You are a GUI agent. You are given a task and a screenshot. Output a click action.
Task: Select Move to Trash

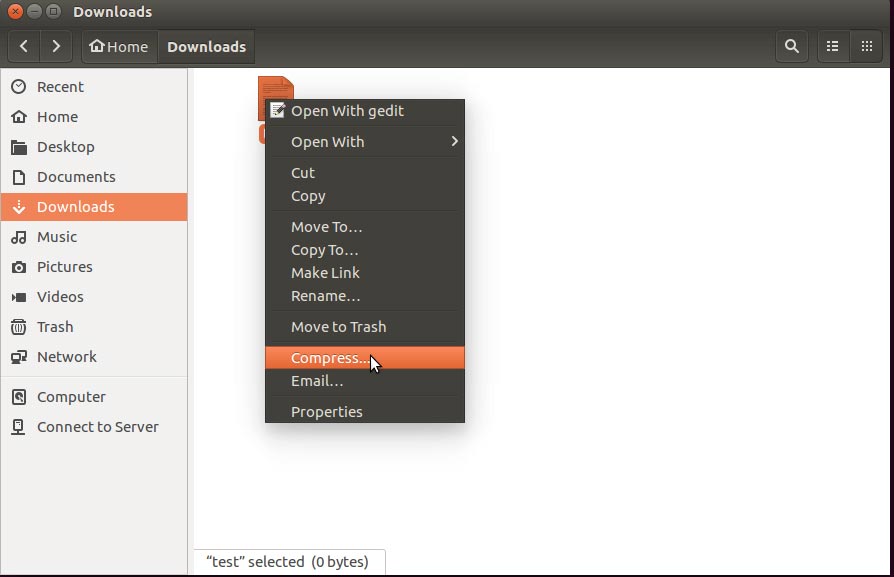click(x=365, y=327)
